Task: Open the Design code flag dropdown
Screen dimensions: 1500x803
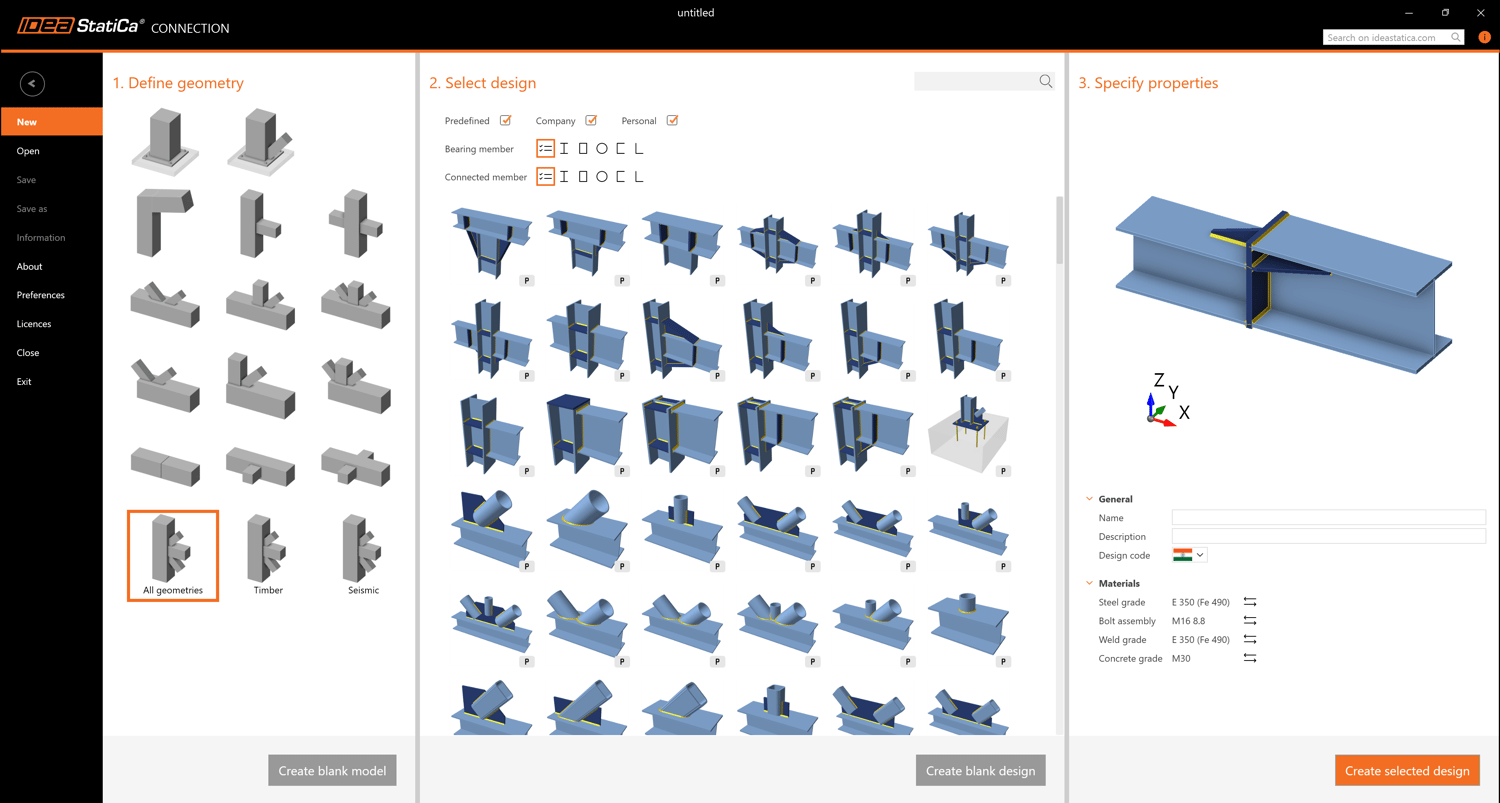Action: (x=1189, y=555)
